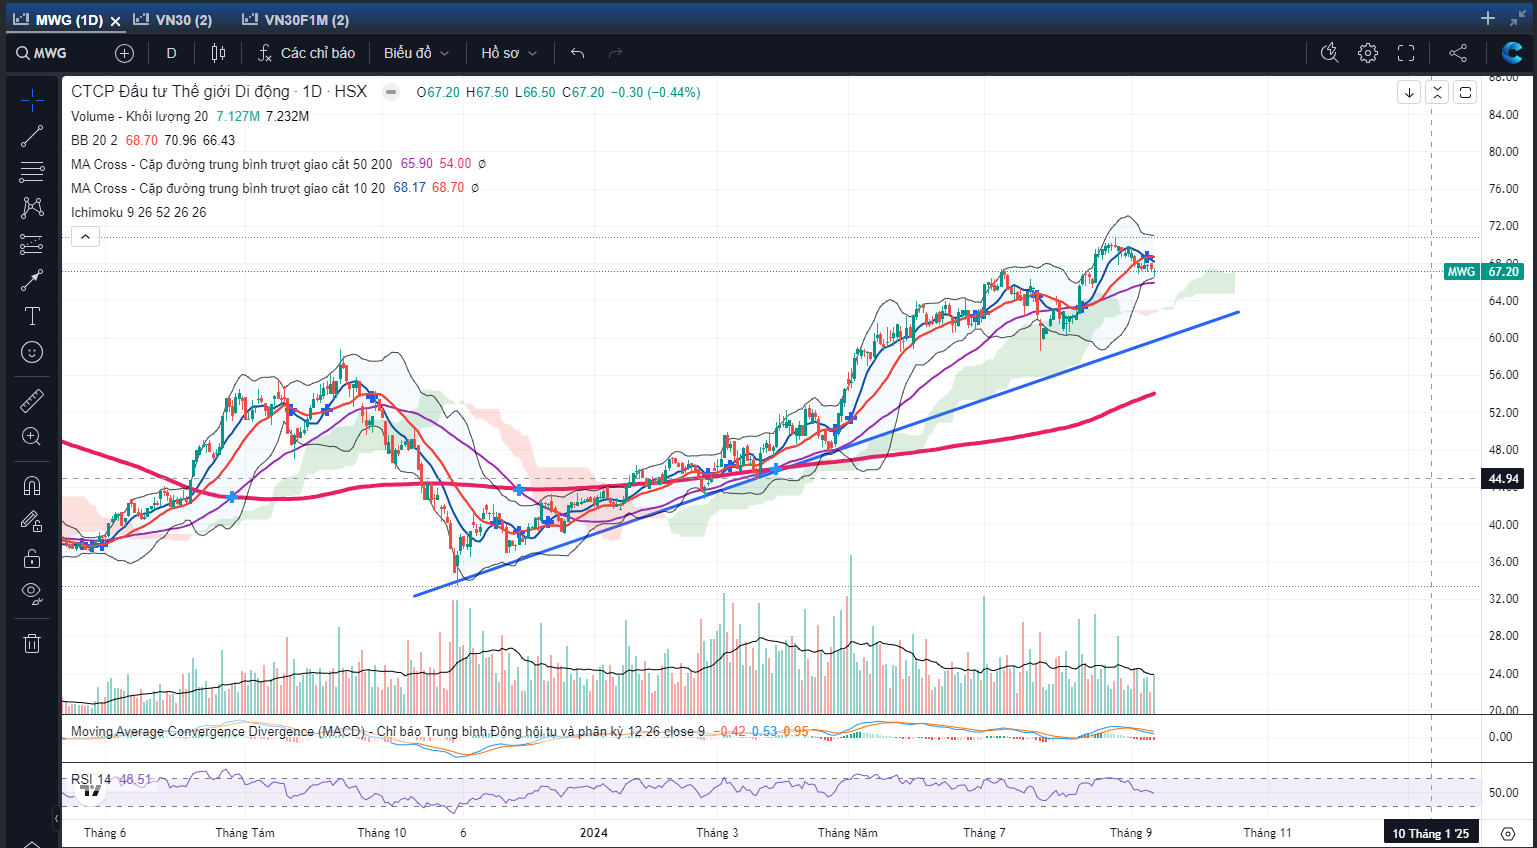1537x848 pixels.
Task: Click the MWG 67.20 price label
Action: 1484,271
